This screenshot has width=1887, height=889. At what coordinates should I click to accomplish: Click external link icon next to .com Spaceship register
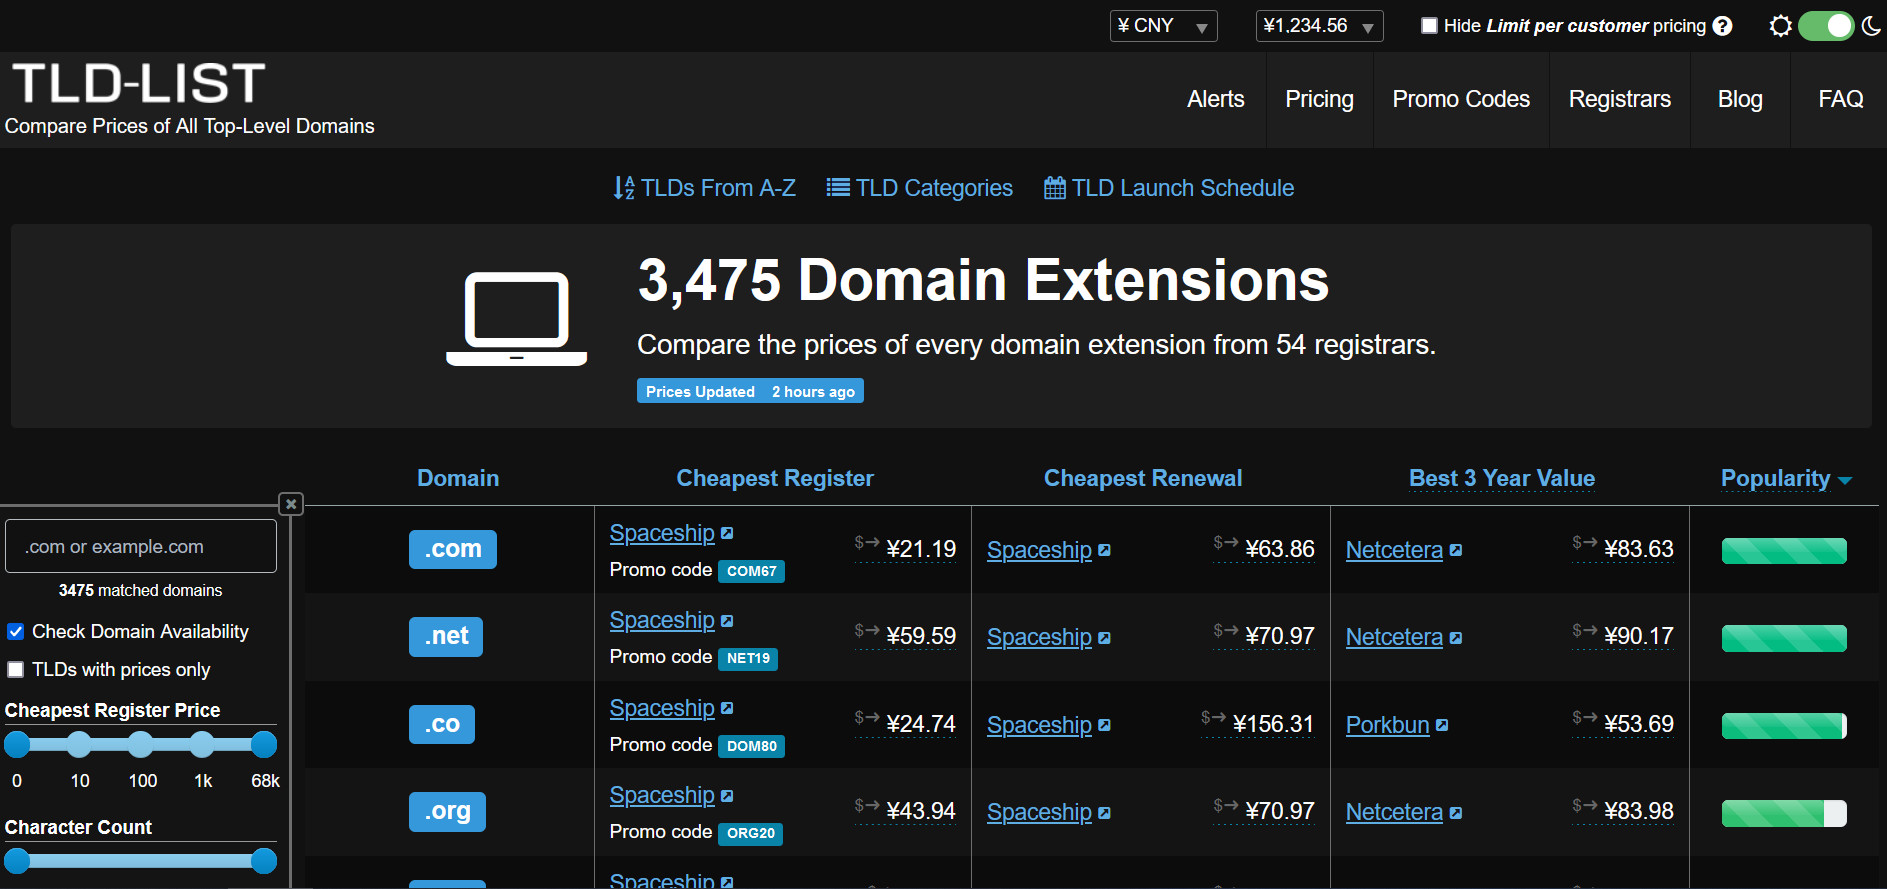point(727,533)
